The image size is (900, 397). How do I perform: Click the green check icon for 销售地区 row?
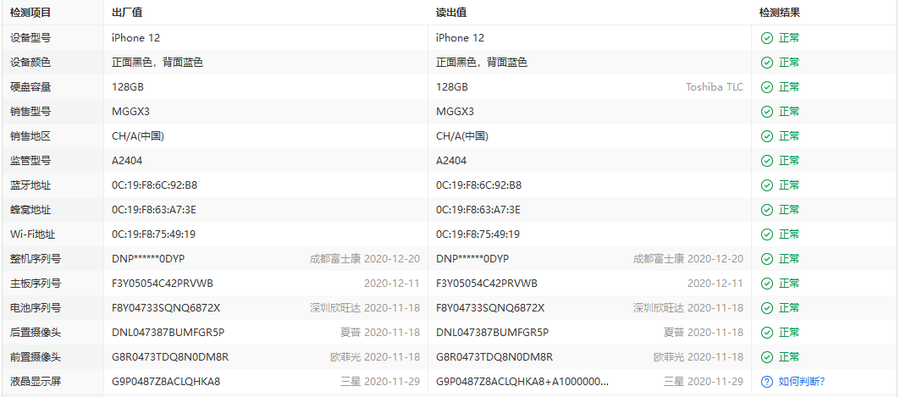(766, 136)
